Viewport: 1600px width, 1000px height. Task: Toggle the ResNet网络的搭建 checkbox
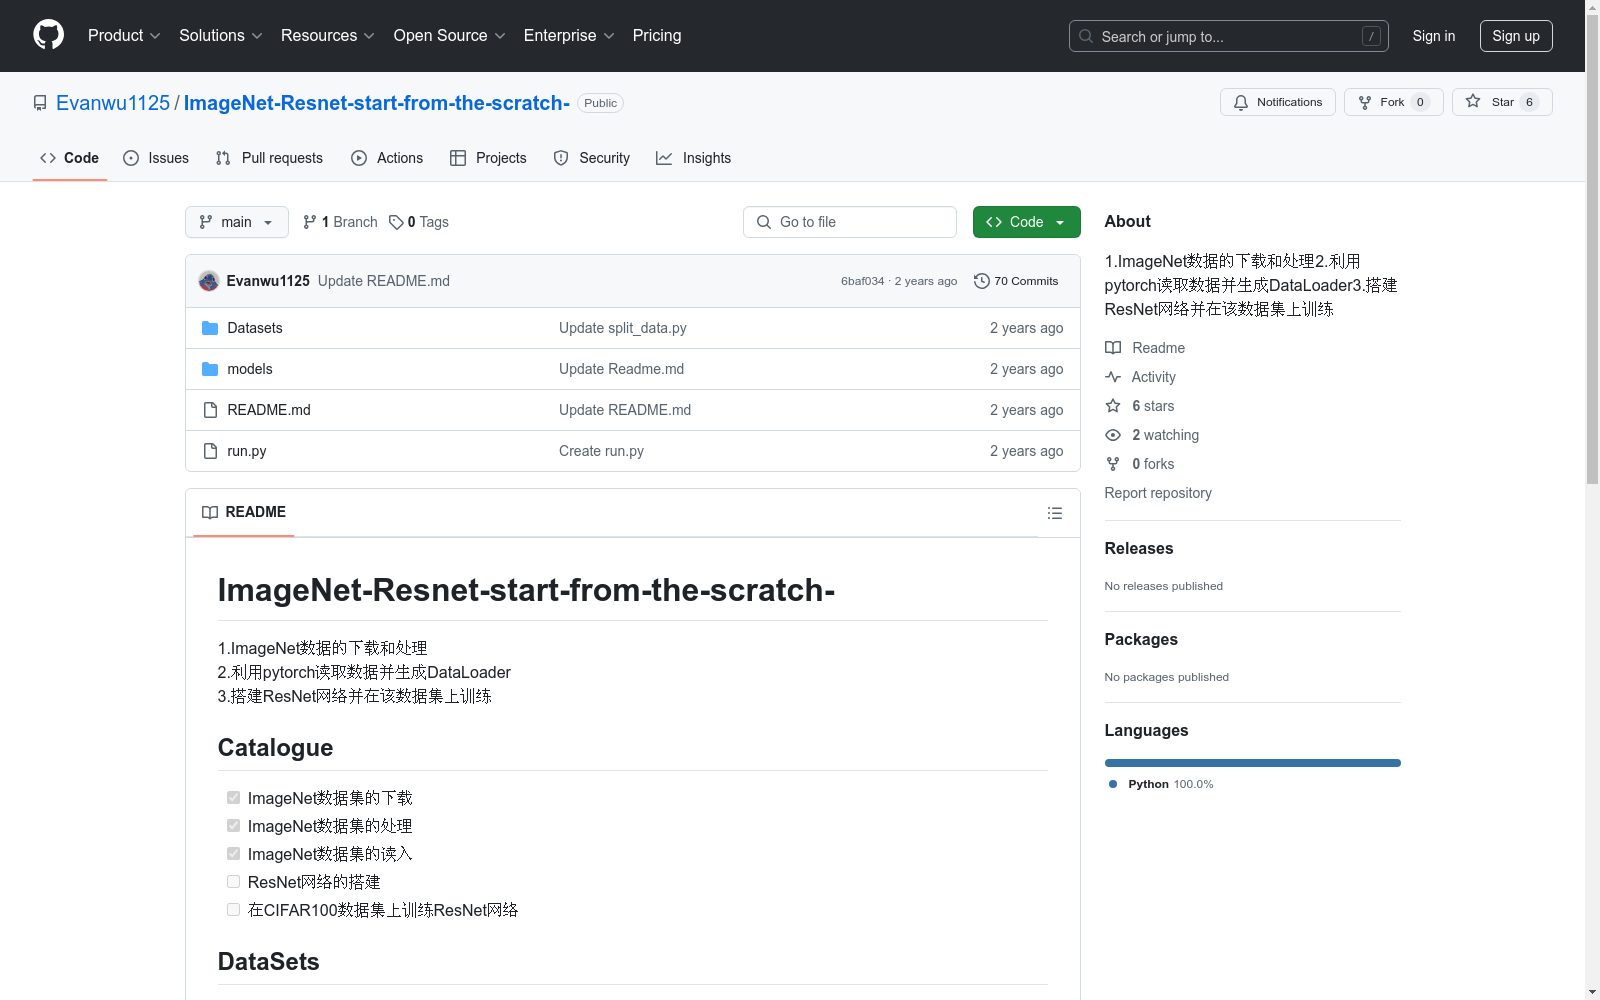(x=233, y=882)
